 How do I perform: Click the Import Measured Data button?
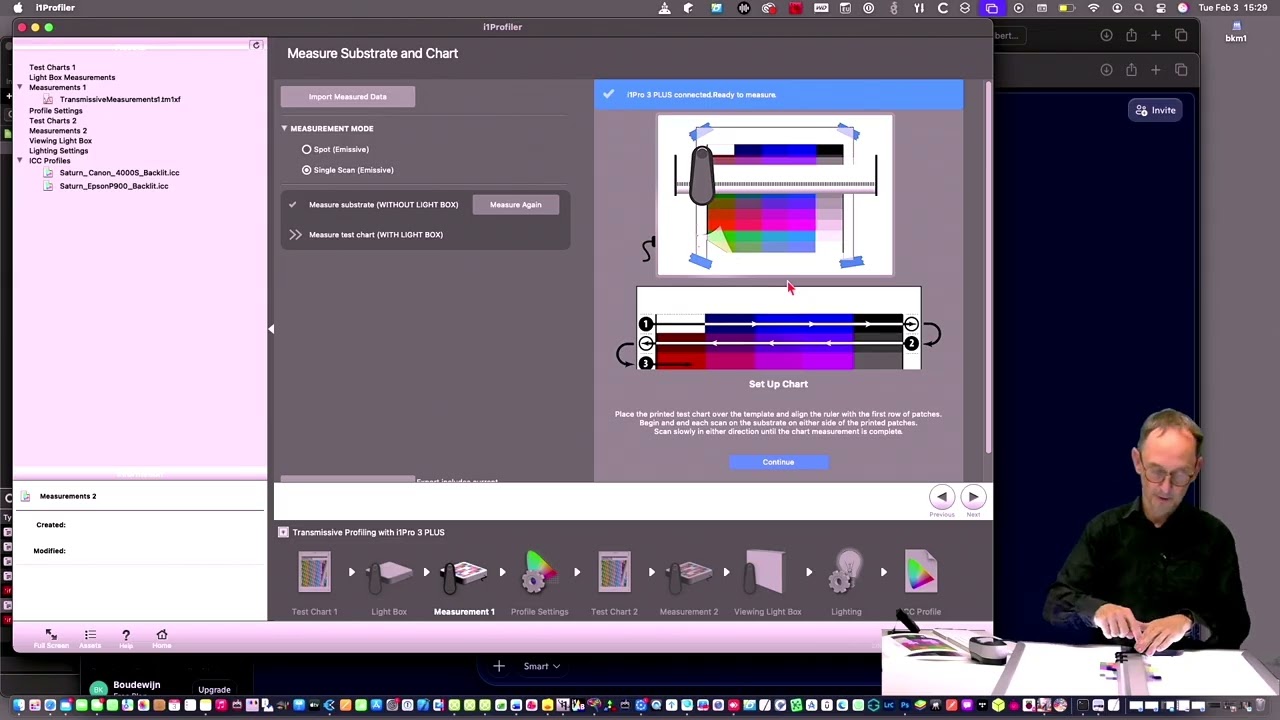(348, 97)
